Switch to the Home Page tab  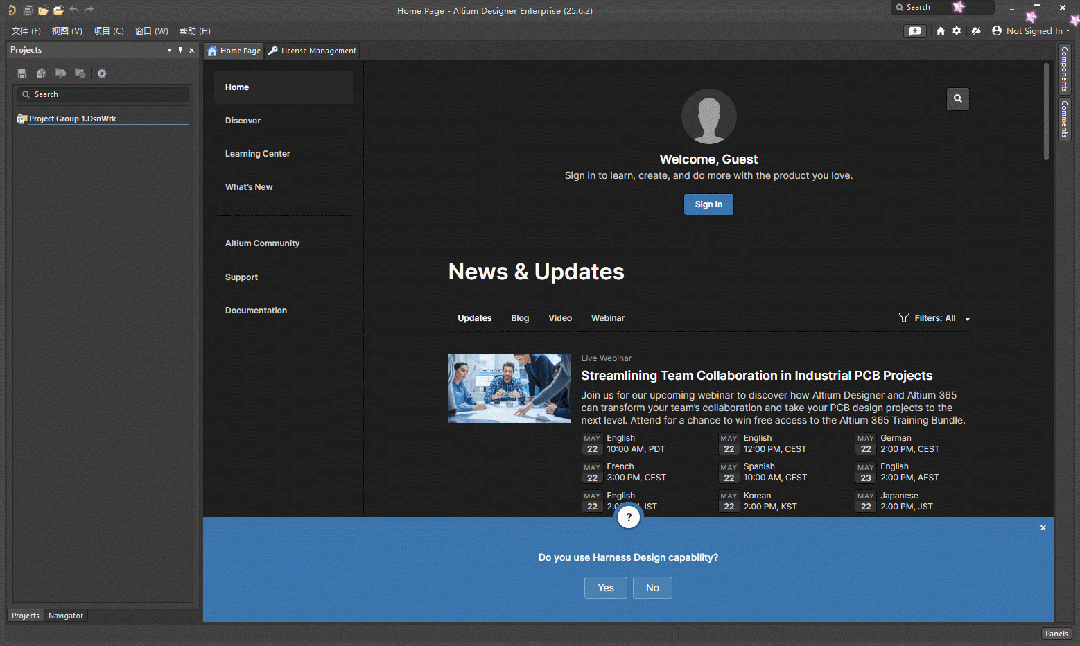[x=233, y=50]
